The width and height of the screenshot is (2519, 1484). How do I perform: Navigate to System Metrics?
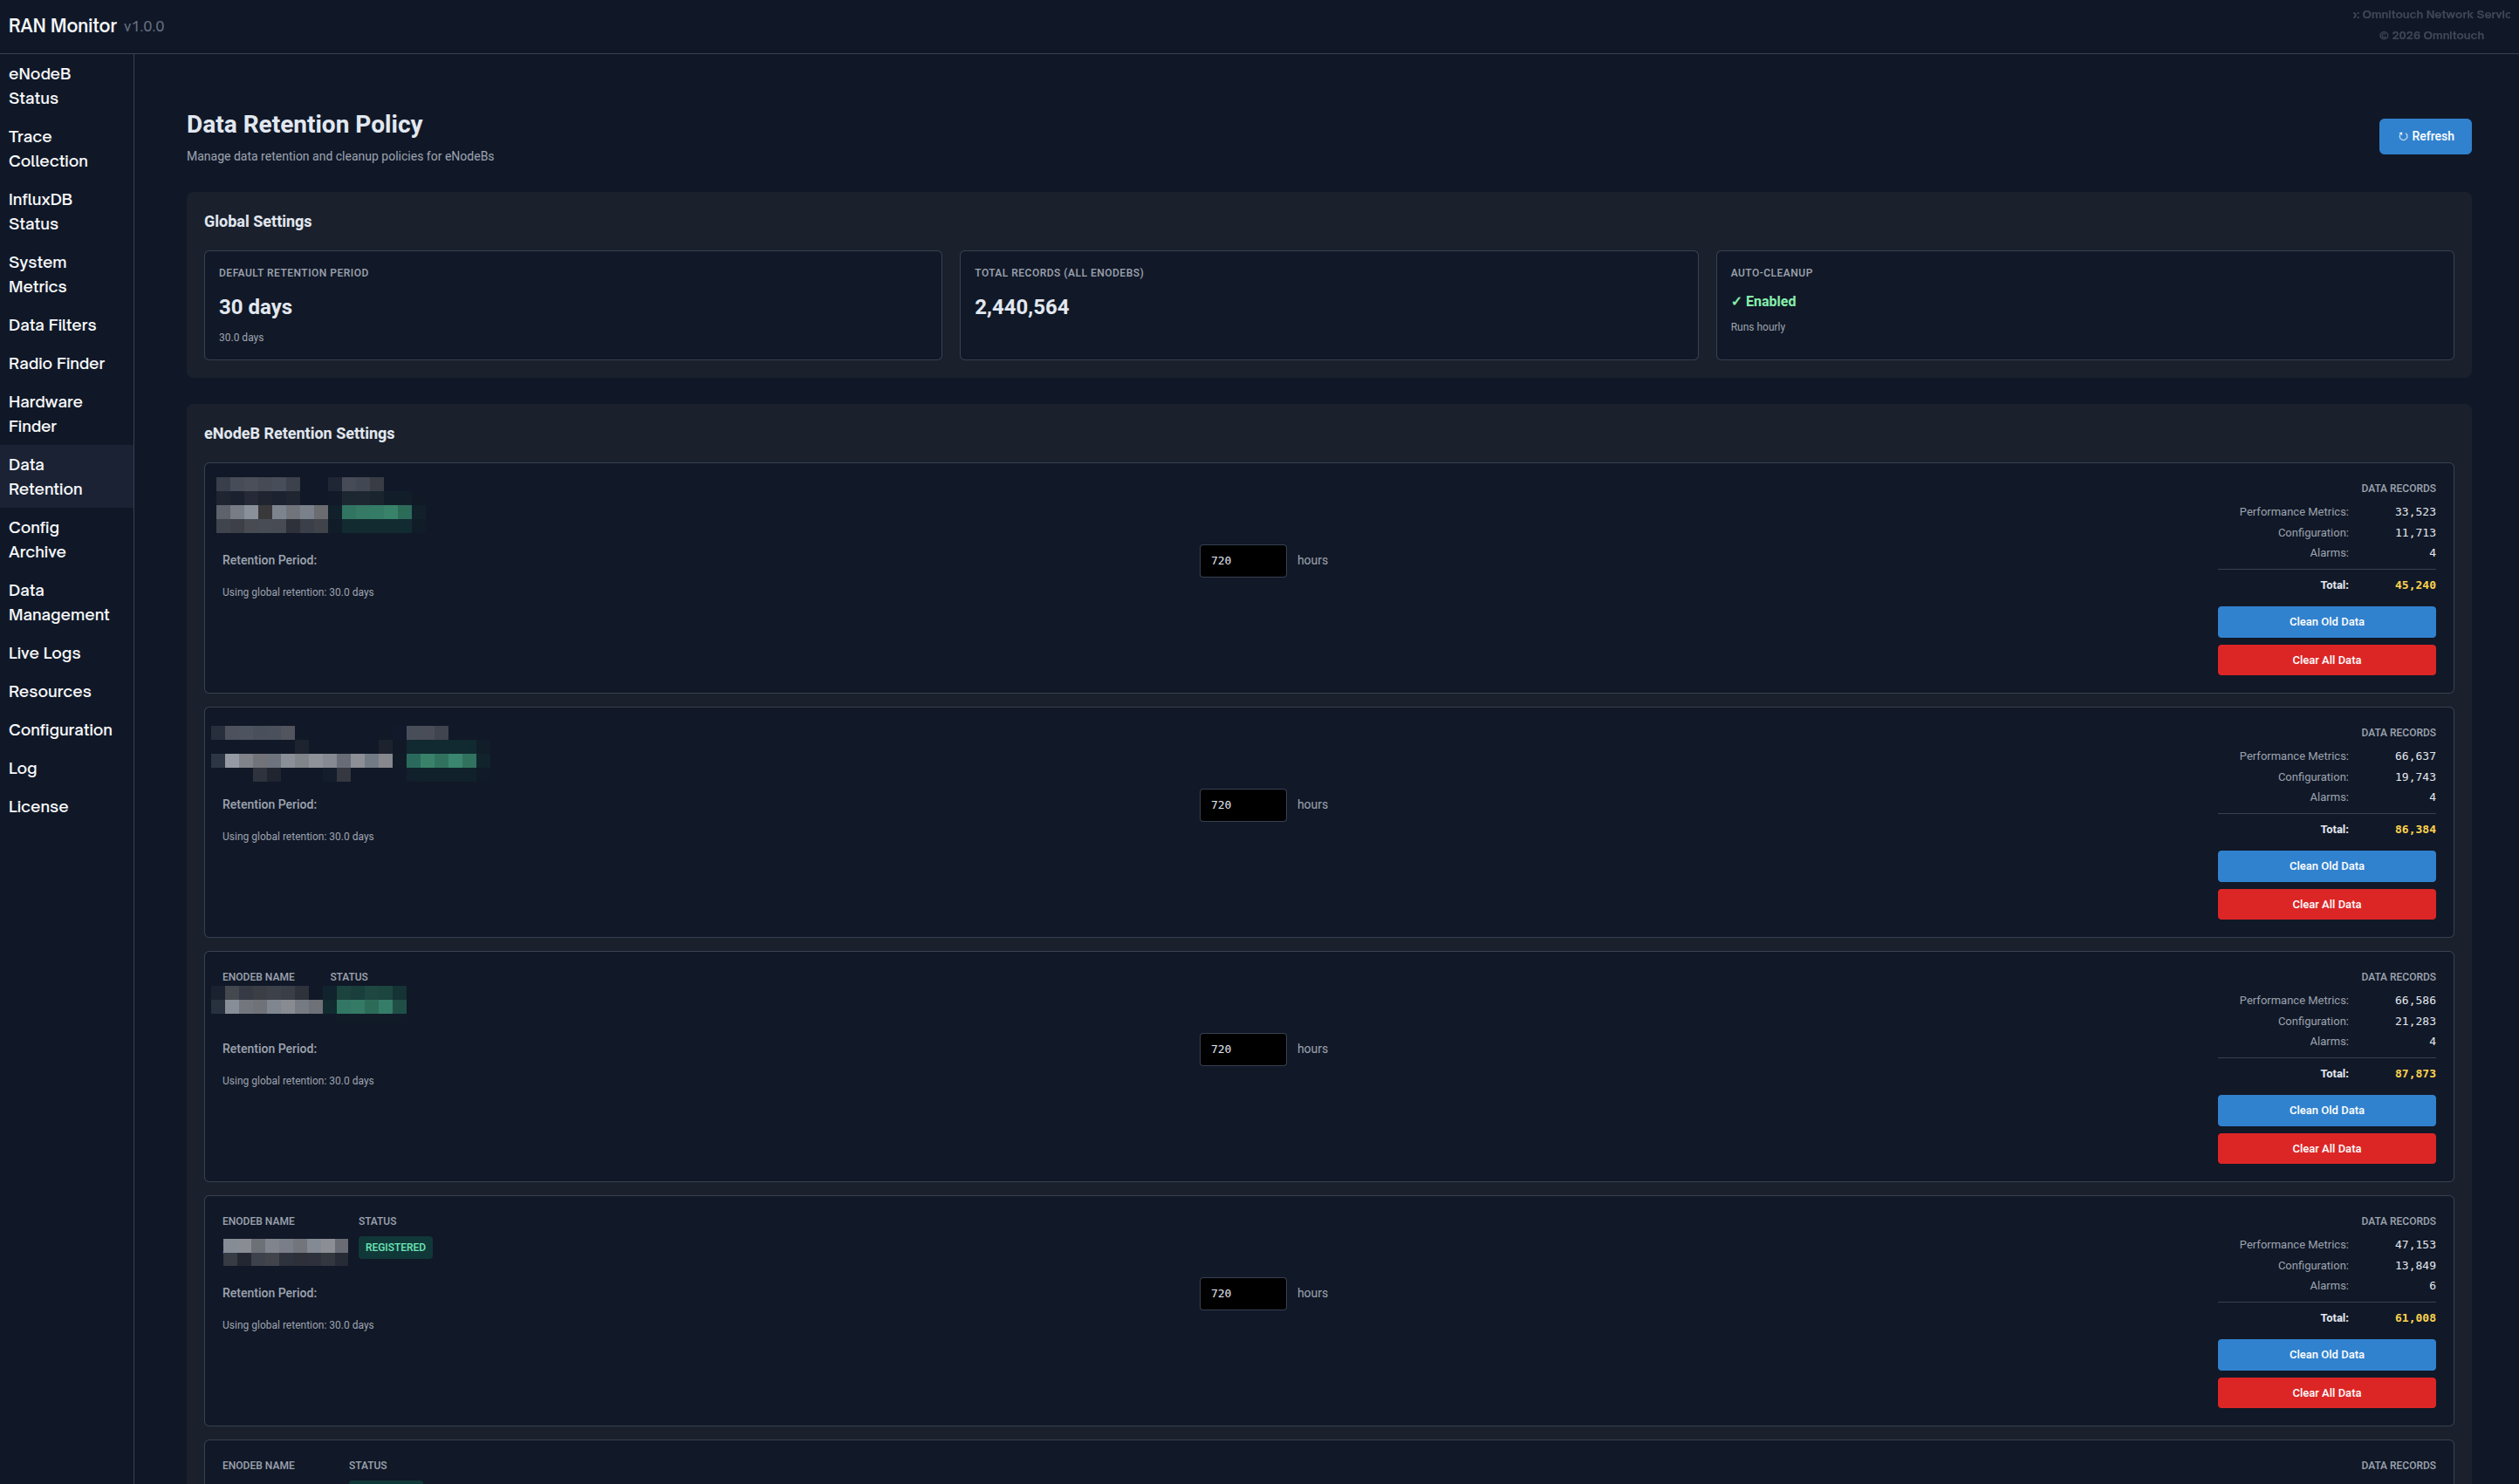coord(38,274)
